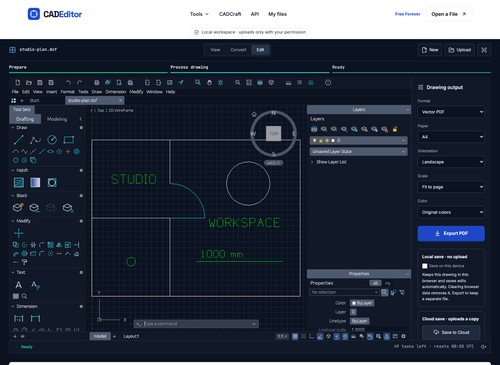The image size is (500, 365).
Task: Click the Export PDF button
Action: [x=451, y=233]
